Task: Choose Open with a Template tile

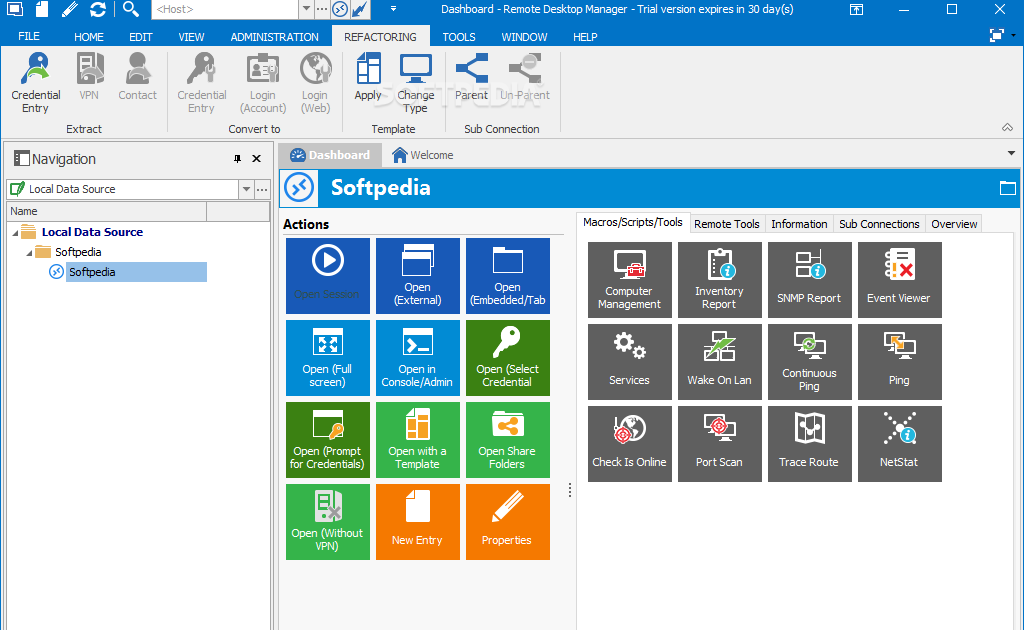Action: pos(417,440)
